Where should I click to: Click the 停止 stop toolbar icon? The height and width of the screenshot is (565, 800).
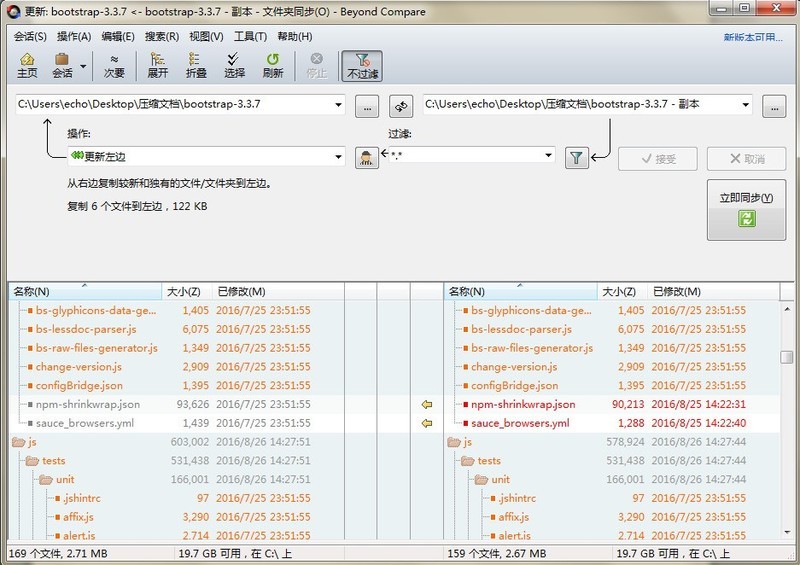(x=316, y=65)
